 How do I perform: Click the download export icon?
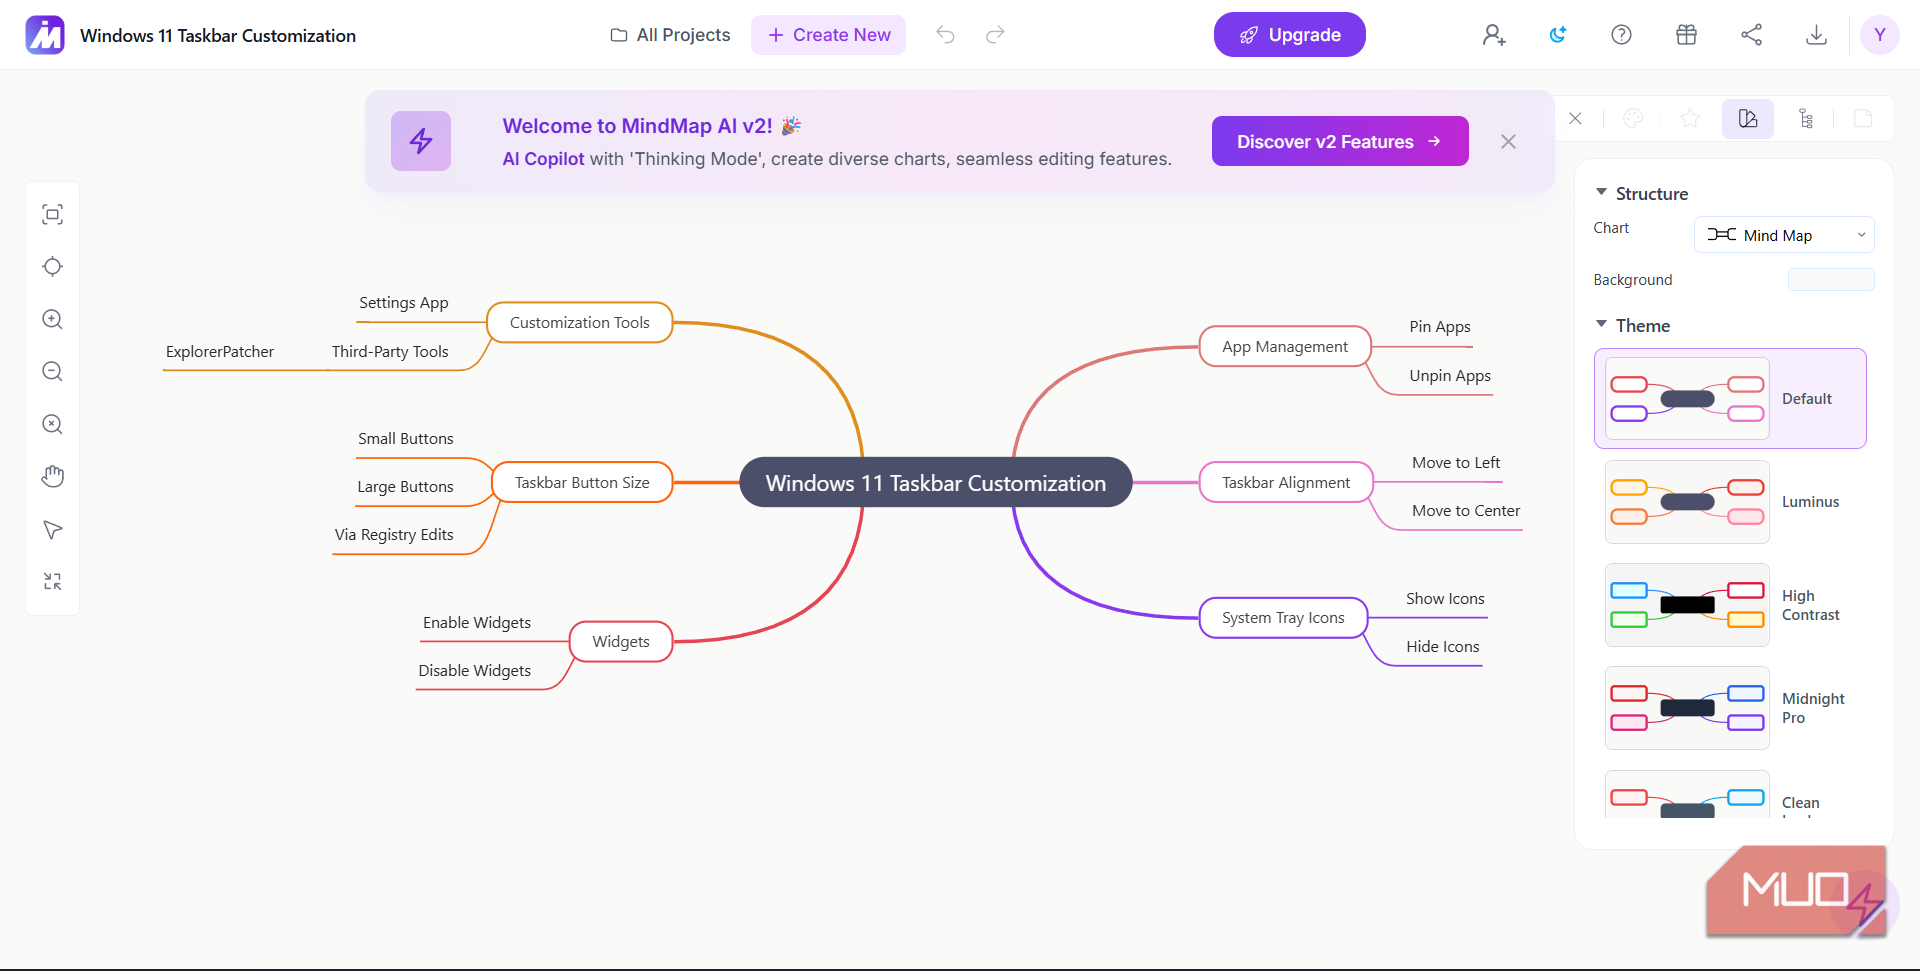point(1817,35)
